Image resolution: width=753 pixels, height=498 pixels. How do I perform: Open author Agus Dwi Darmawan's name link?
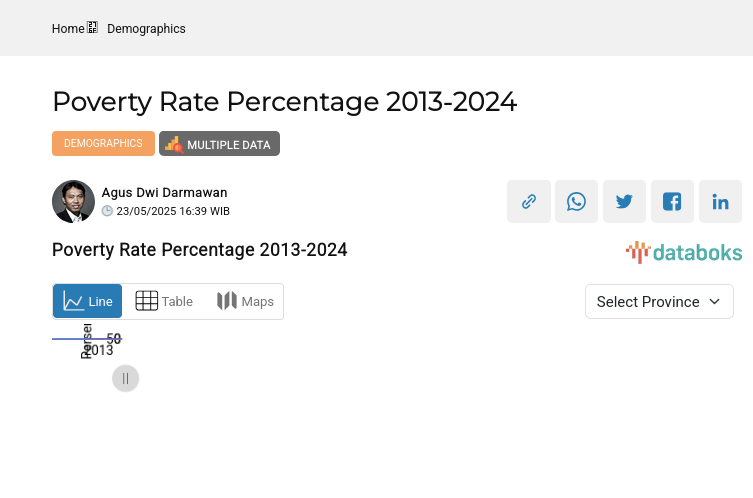164,192
